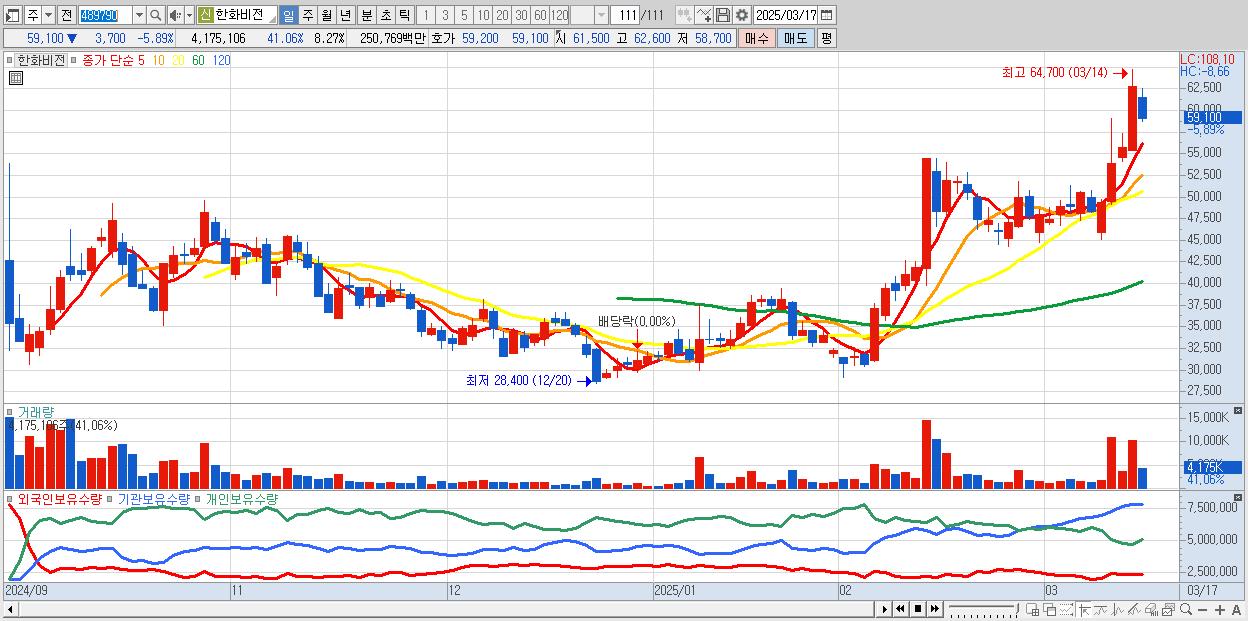Select the 일 daily period
This screenshot has height=621, width=1248.
288,15
